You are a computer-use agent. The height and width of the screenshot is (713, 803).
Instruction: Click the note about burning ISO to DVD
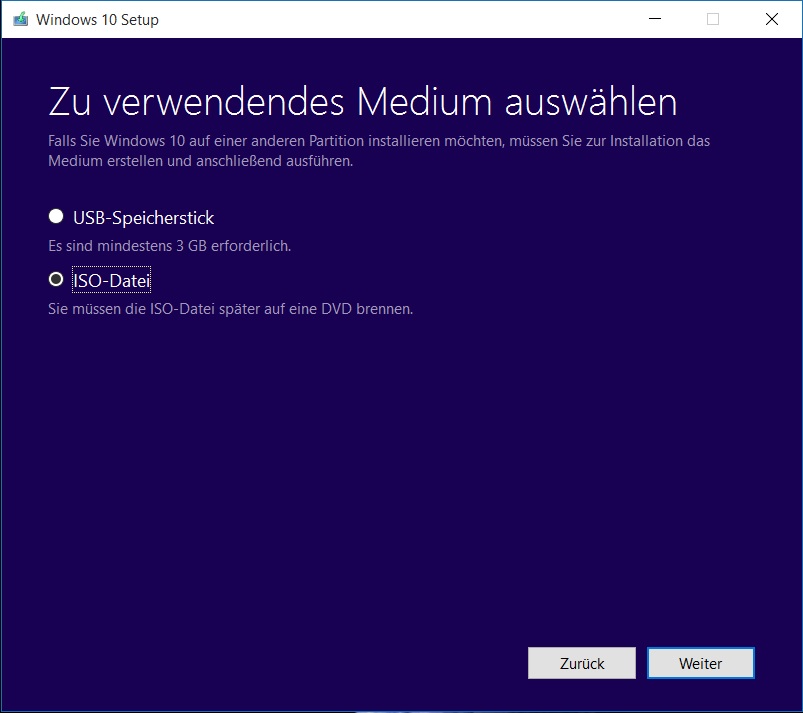(x=230, y=309)
